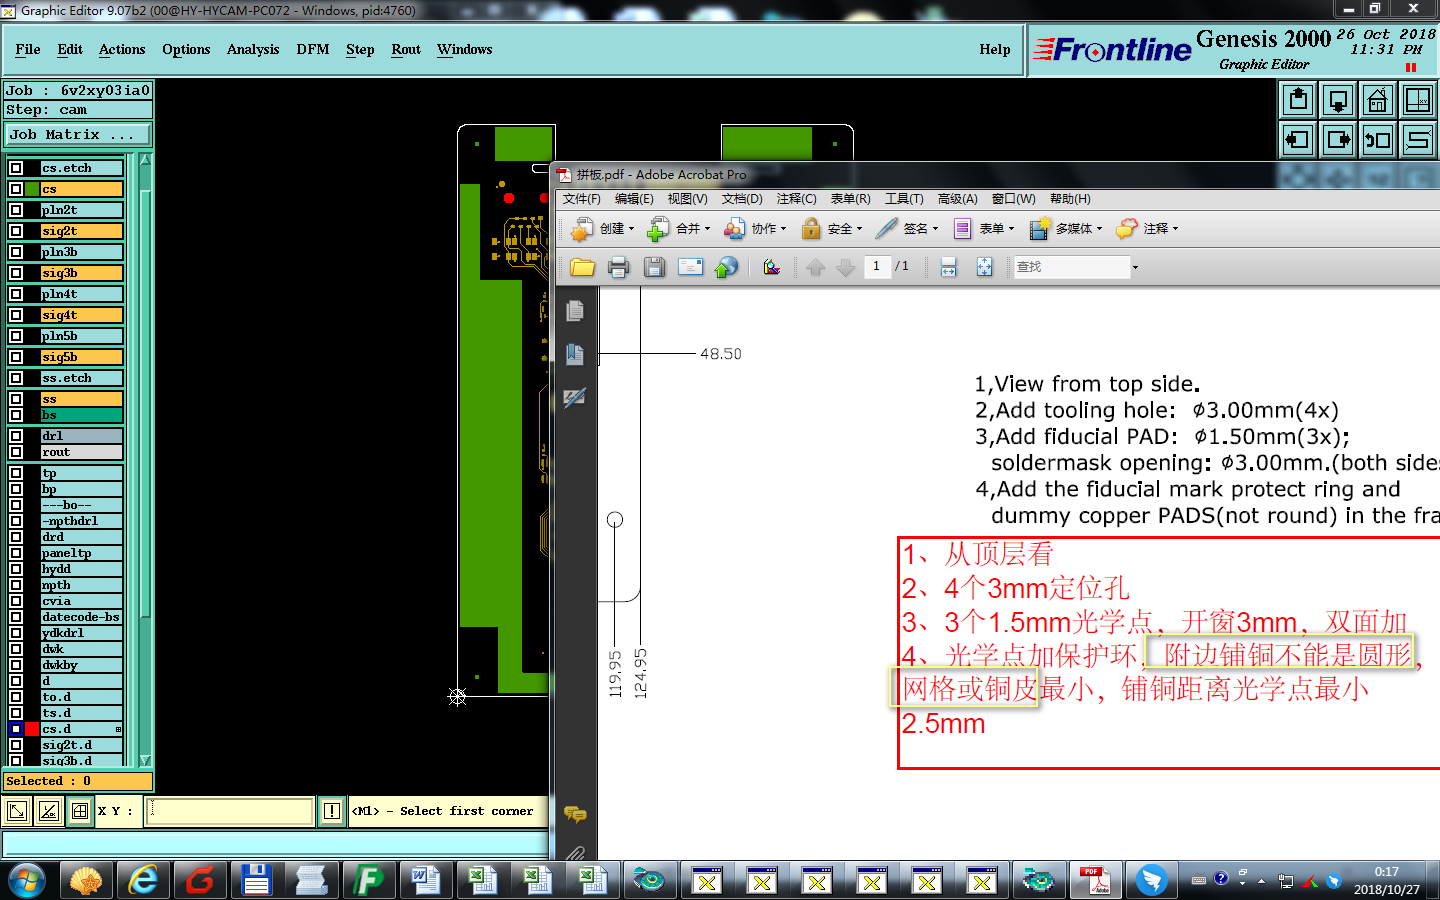
Task: Click the pan up view button
Action: click(1298, 100)
